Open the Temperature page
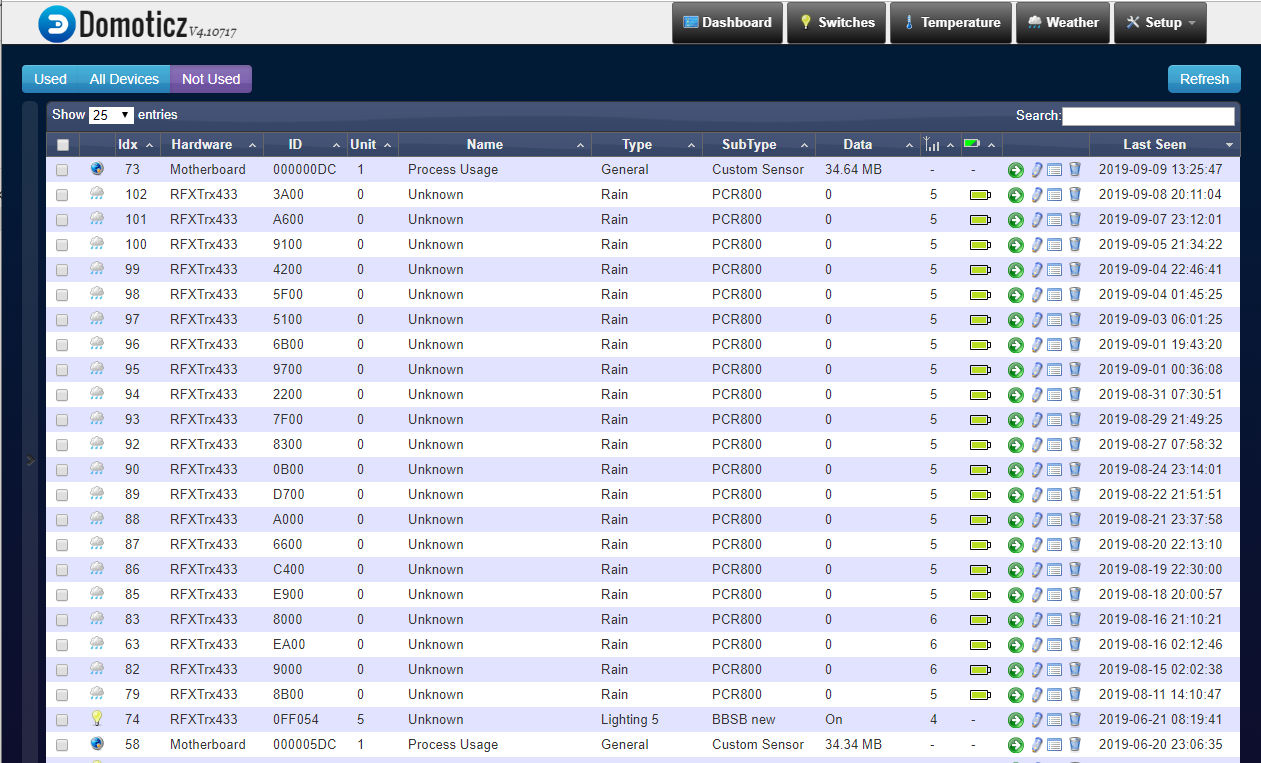 coord(951,23)
